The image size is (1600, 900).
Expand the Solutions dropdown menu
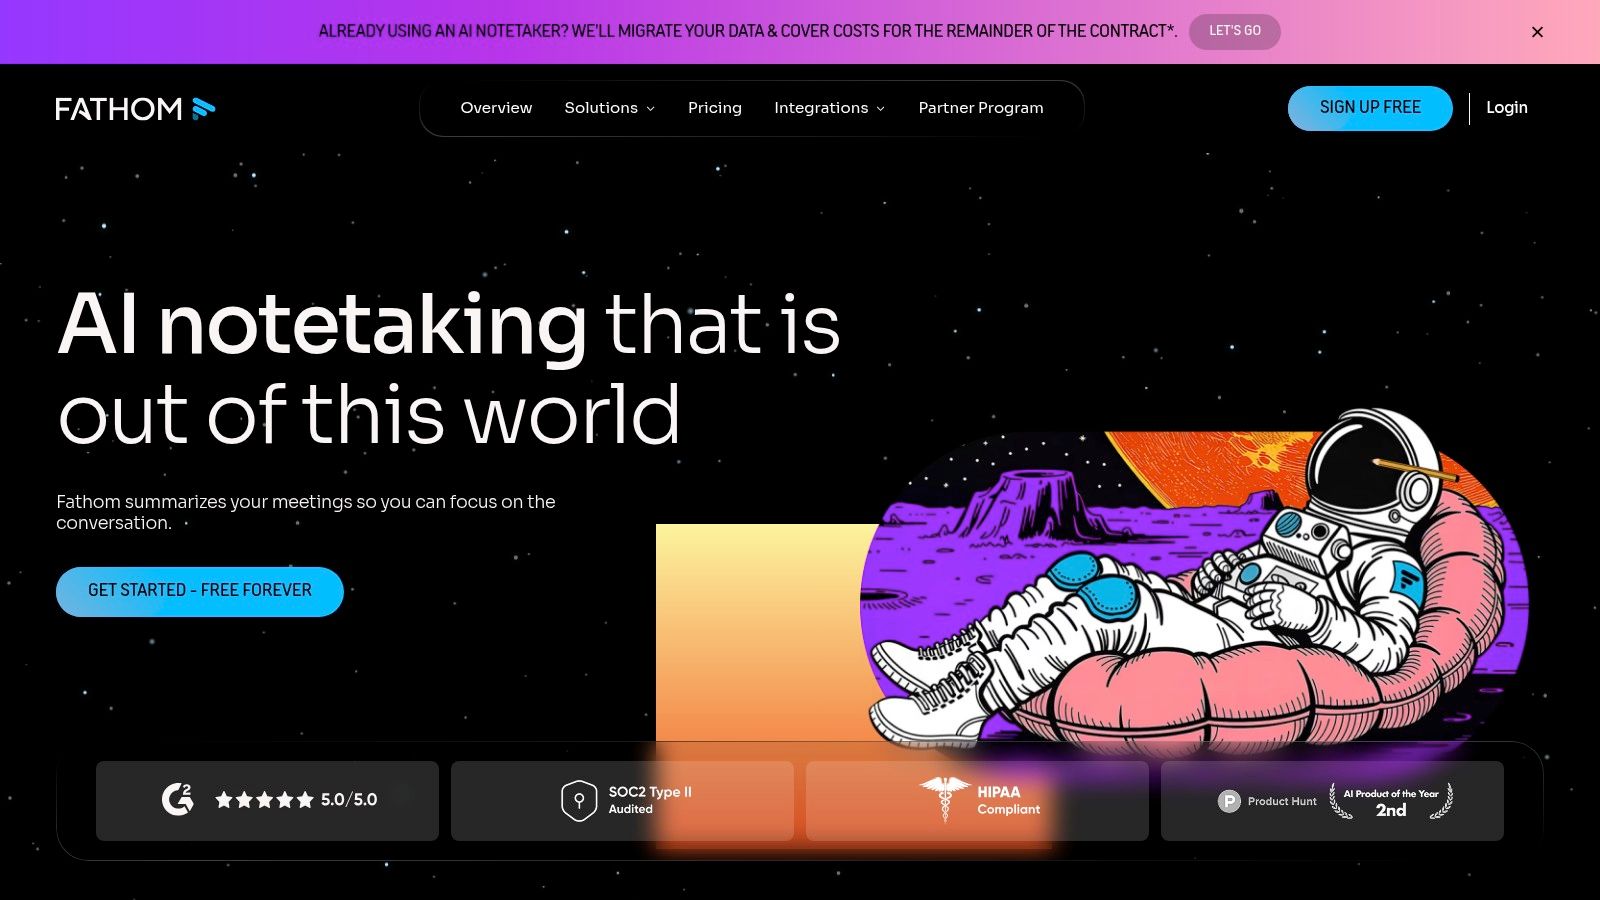coord(610,108)
